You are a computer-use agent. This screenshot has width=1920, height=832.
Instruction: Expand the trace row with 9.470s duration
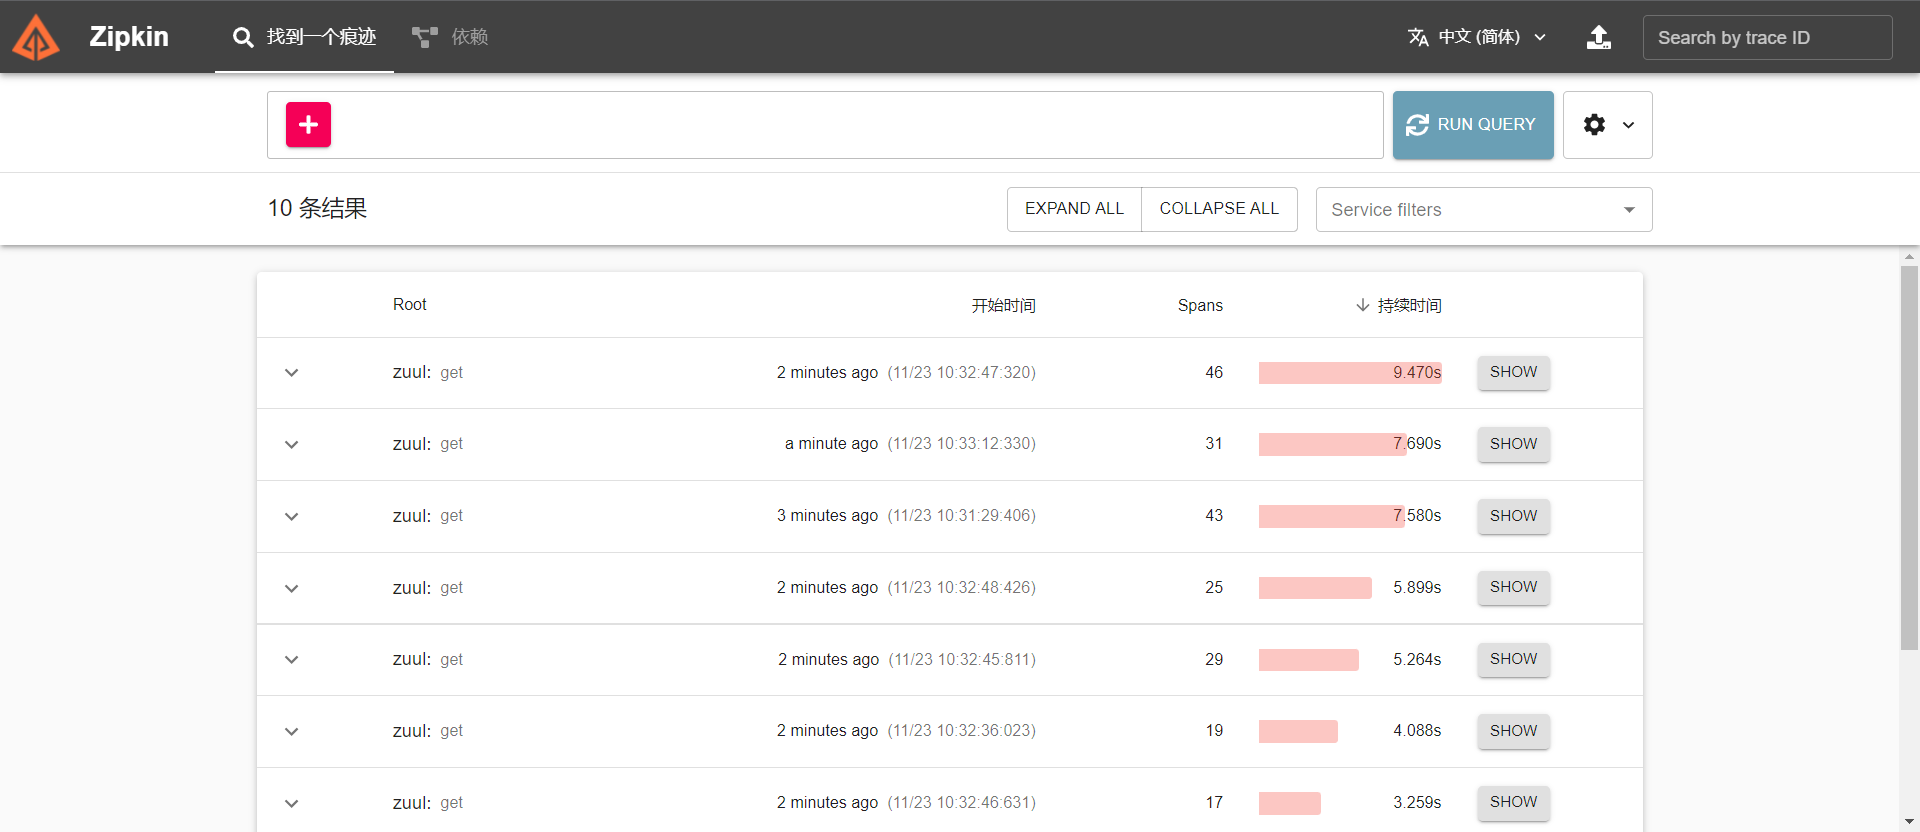pos(291,373)
